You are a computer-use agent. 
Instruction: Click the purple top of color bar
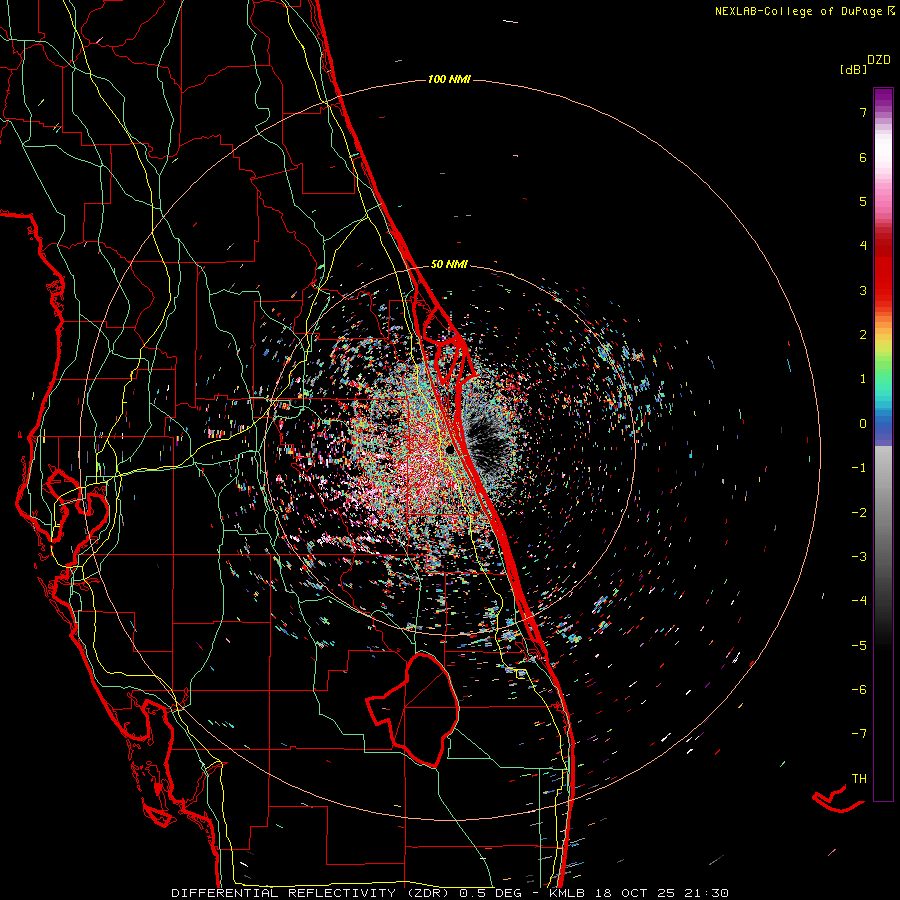883,98
